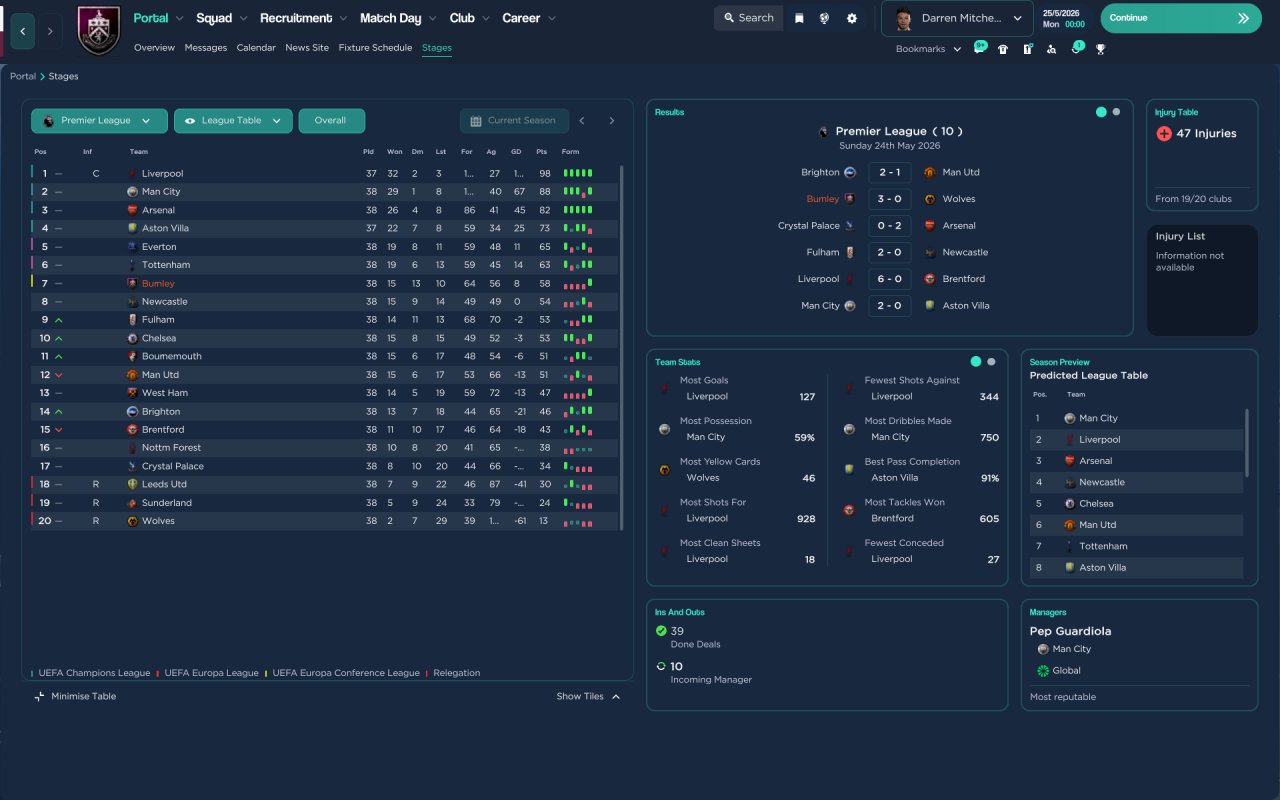Click the green Done Deals check icon
The width and height of the screenshot is (1280, 800).
[x=661, y=631]
